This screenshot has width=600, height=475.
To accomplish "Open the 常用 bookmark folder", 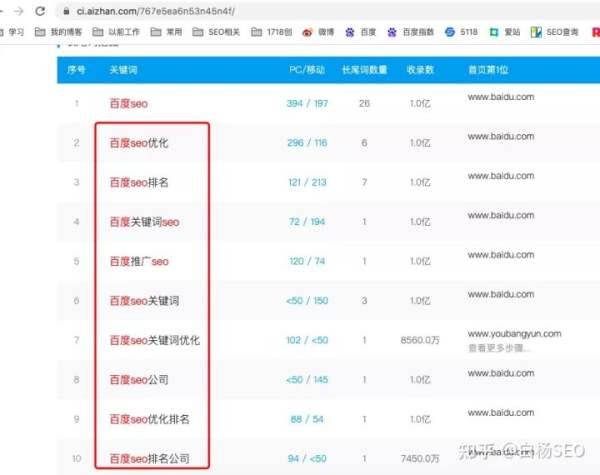I will click(x=168, y=32).
